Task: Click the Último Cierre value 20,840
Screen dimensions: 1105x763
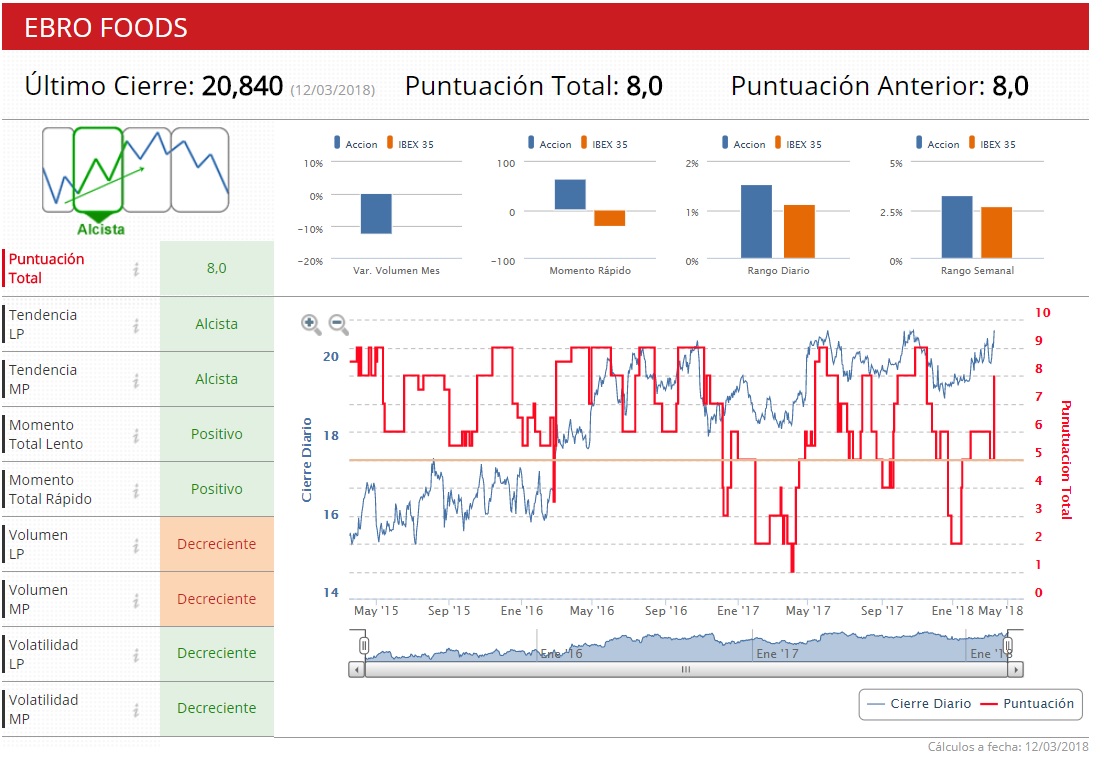Action: click(x=242, y=86)
